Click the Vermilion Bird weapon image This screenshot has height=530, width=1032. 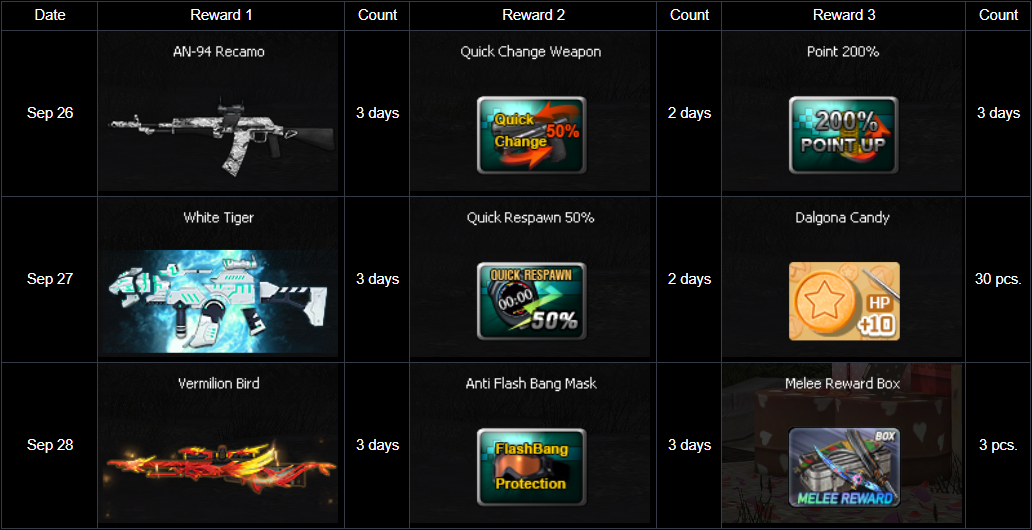(x=221, y=467)
